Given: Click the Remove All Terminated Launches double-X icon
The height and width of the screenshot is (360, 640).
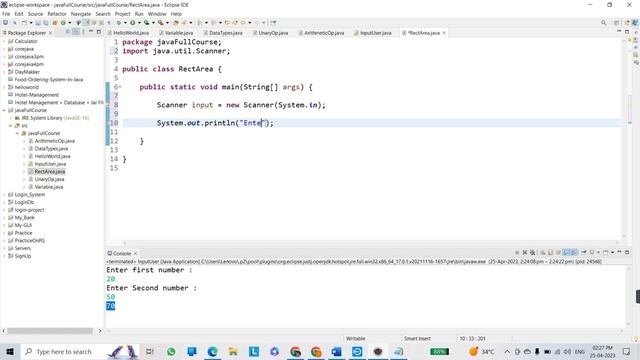Looking at the screenshot, I should click(x=532, y=253).
